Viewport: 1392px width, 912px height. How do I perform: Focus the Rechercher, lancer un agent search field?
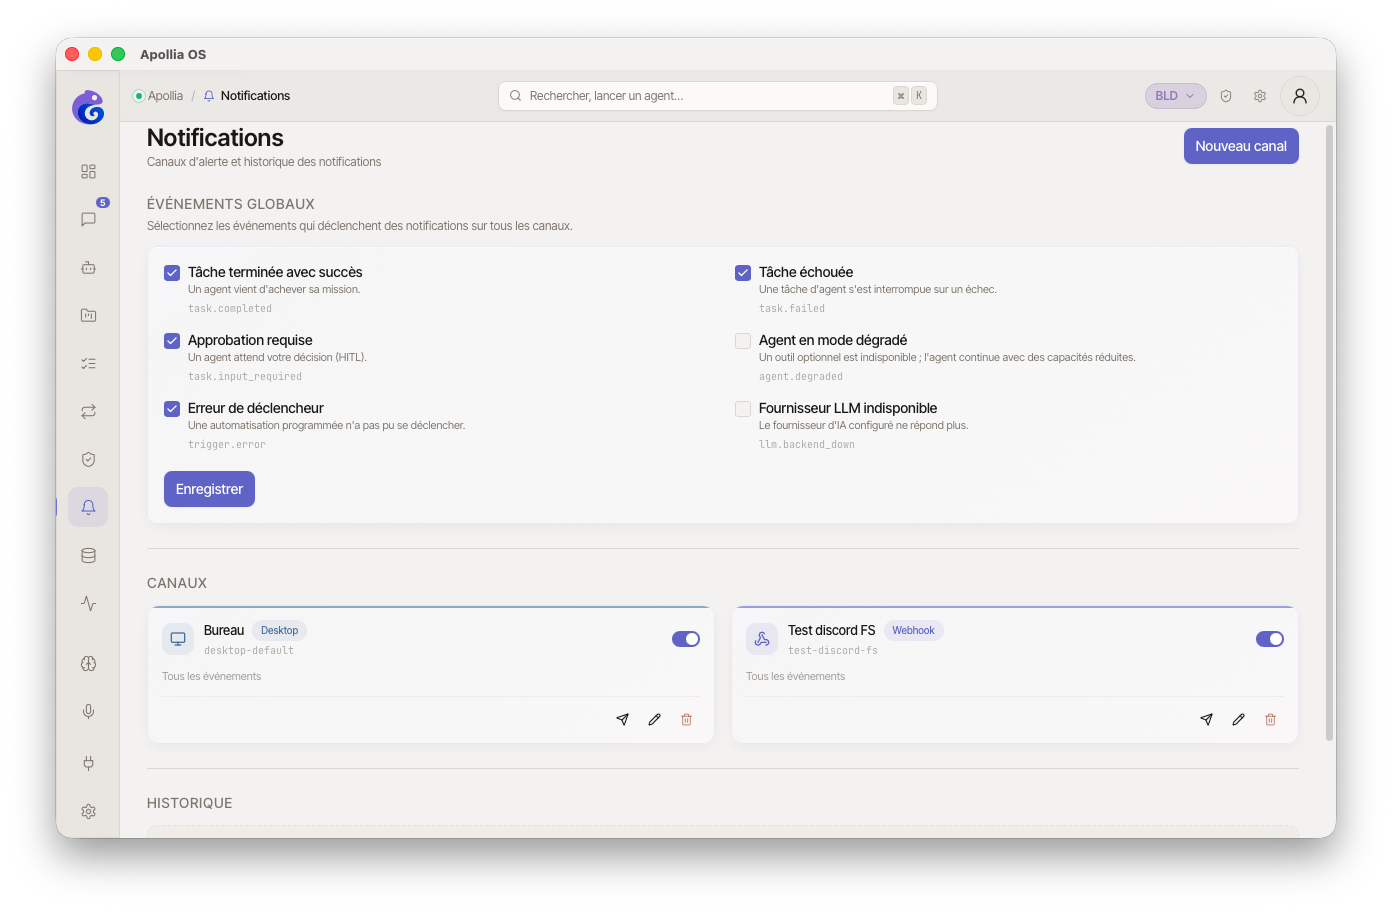click(x=718, y=96)
